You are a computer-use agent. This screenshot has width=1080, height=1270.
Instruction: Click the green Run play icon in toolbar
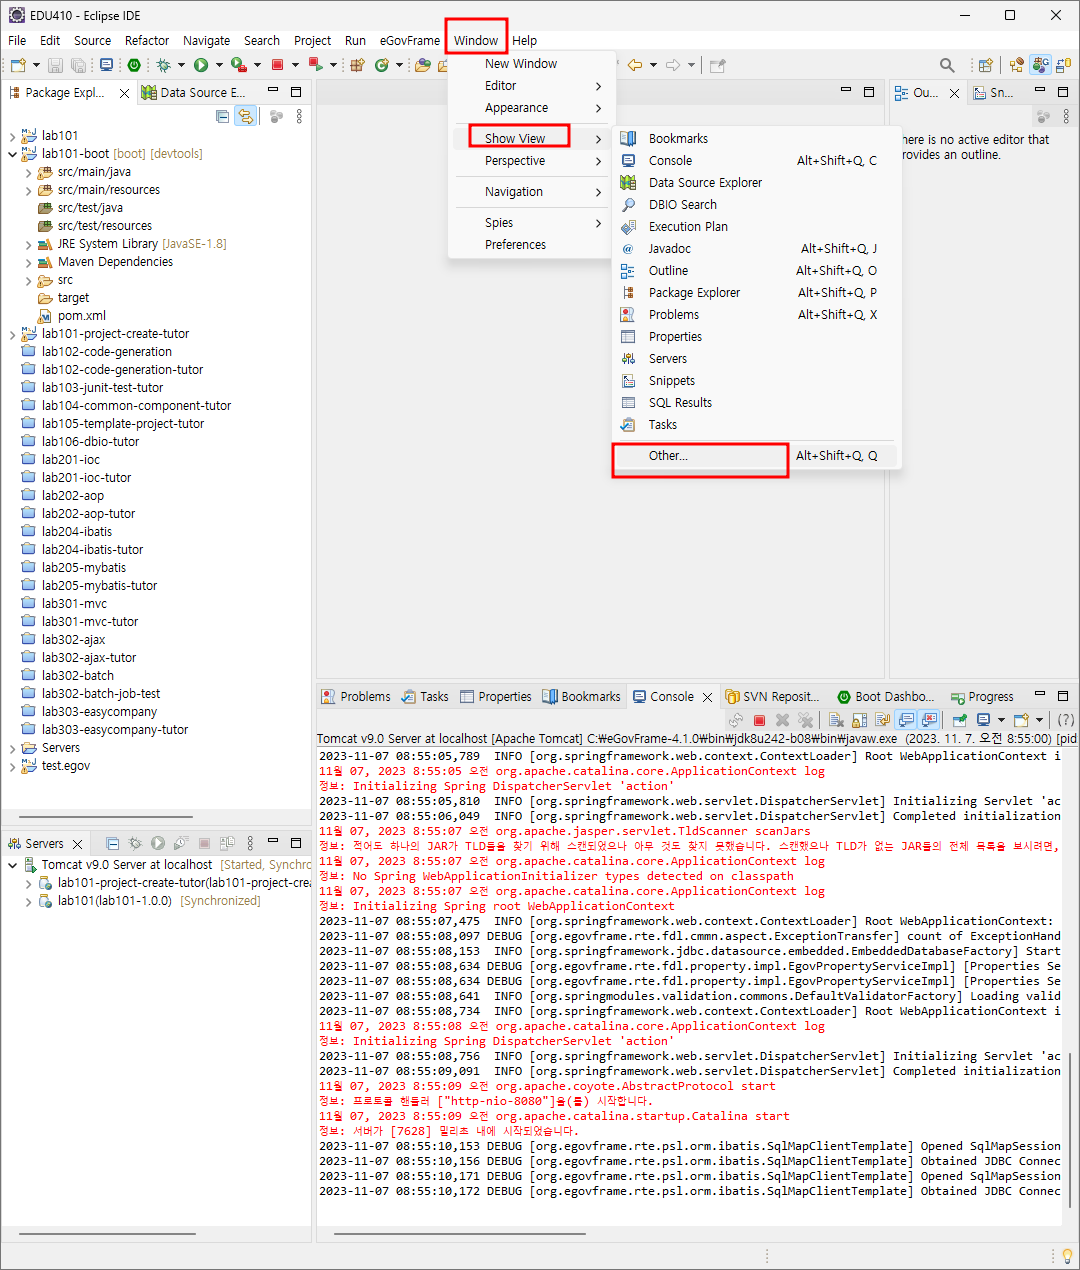tap(201, 65)
